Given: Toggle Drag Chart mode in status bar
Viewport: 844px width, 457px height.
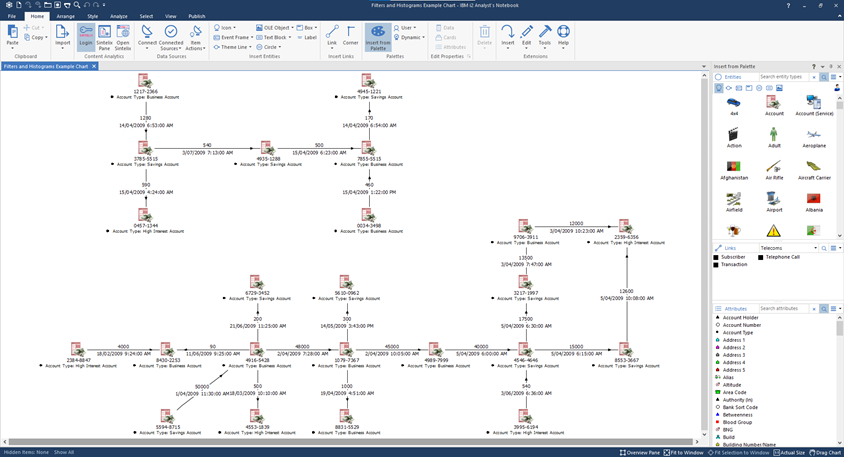Looking at the screenshot, I should (825, 452).
